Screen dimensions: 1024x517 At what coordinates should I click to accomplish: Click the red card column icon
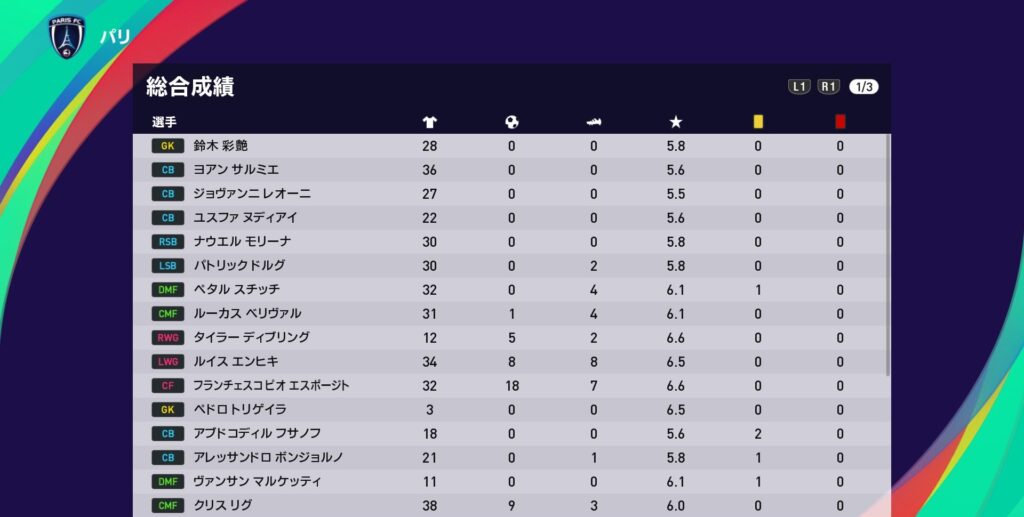tap(840, 121)
